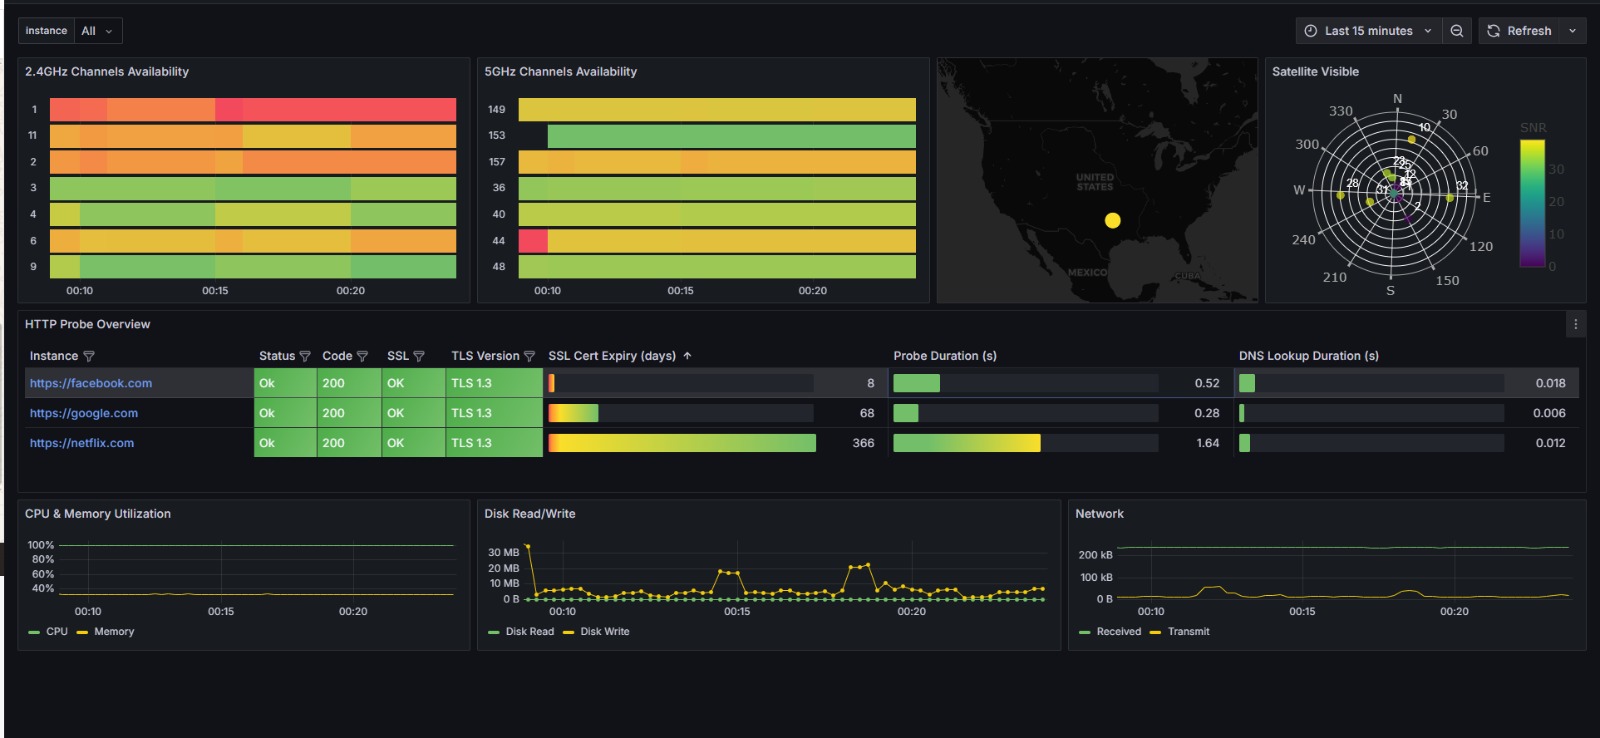
Task: Click the Status column filter icon
Action: 305,356
